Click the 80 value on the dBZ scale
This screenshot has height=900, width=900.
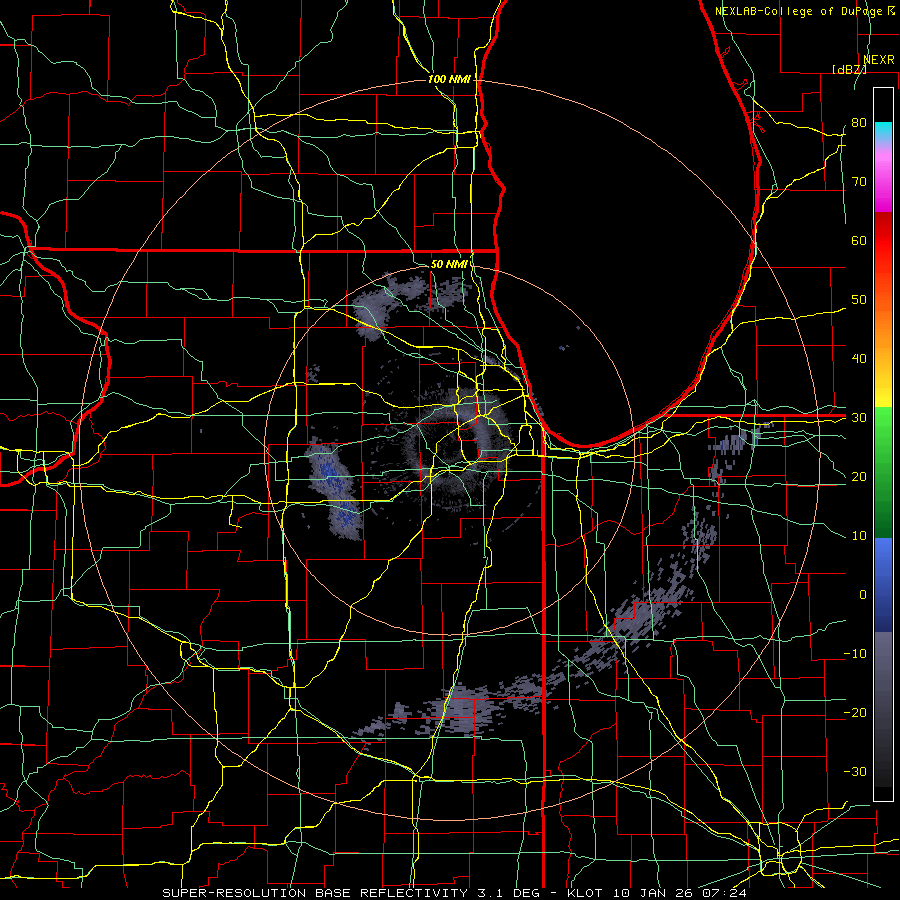pyautogui.click(x=859, y=123)
